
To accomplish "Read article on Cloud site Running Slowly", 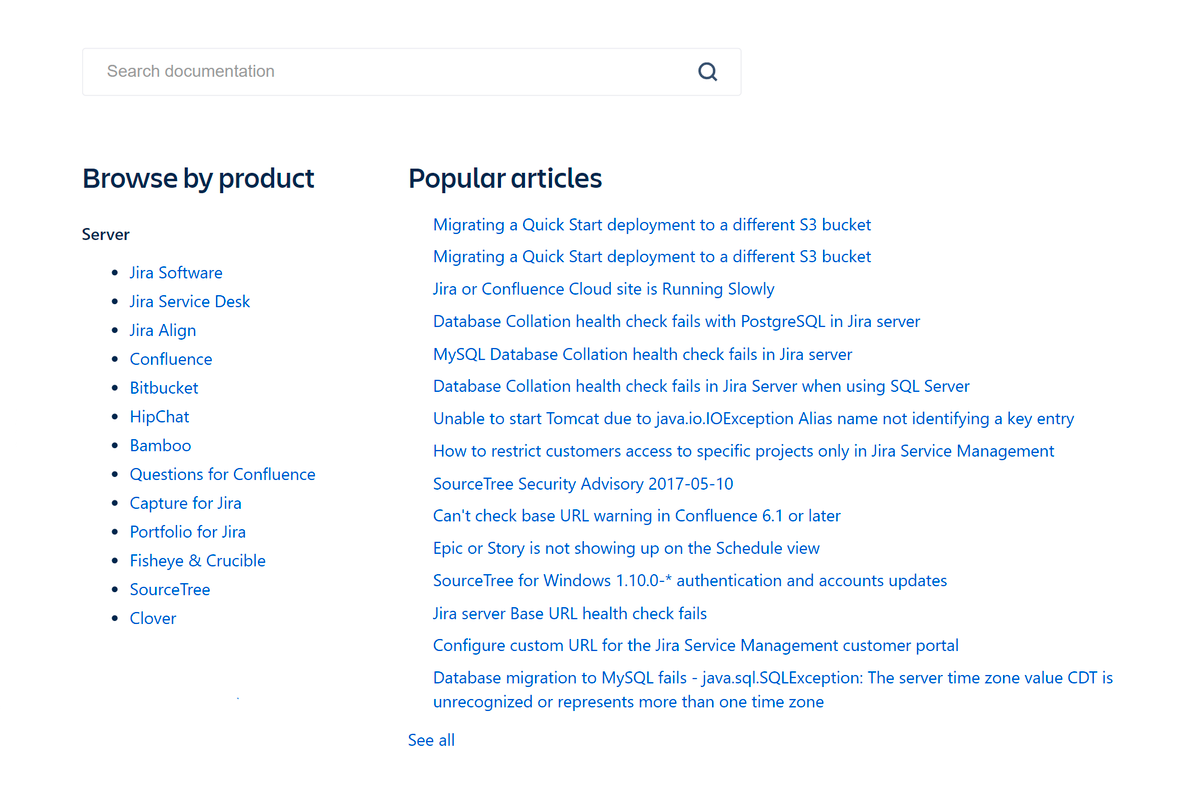I will click(x=604, y=289).
